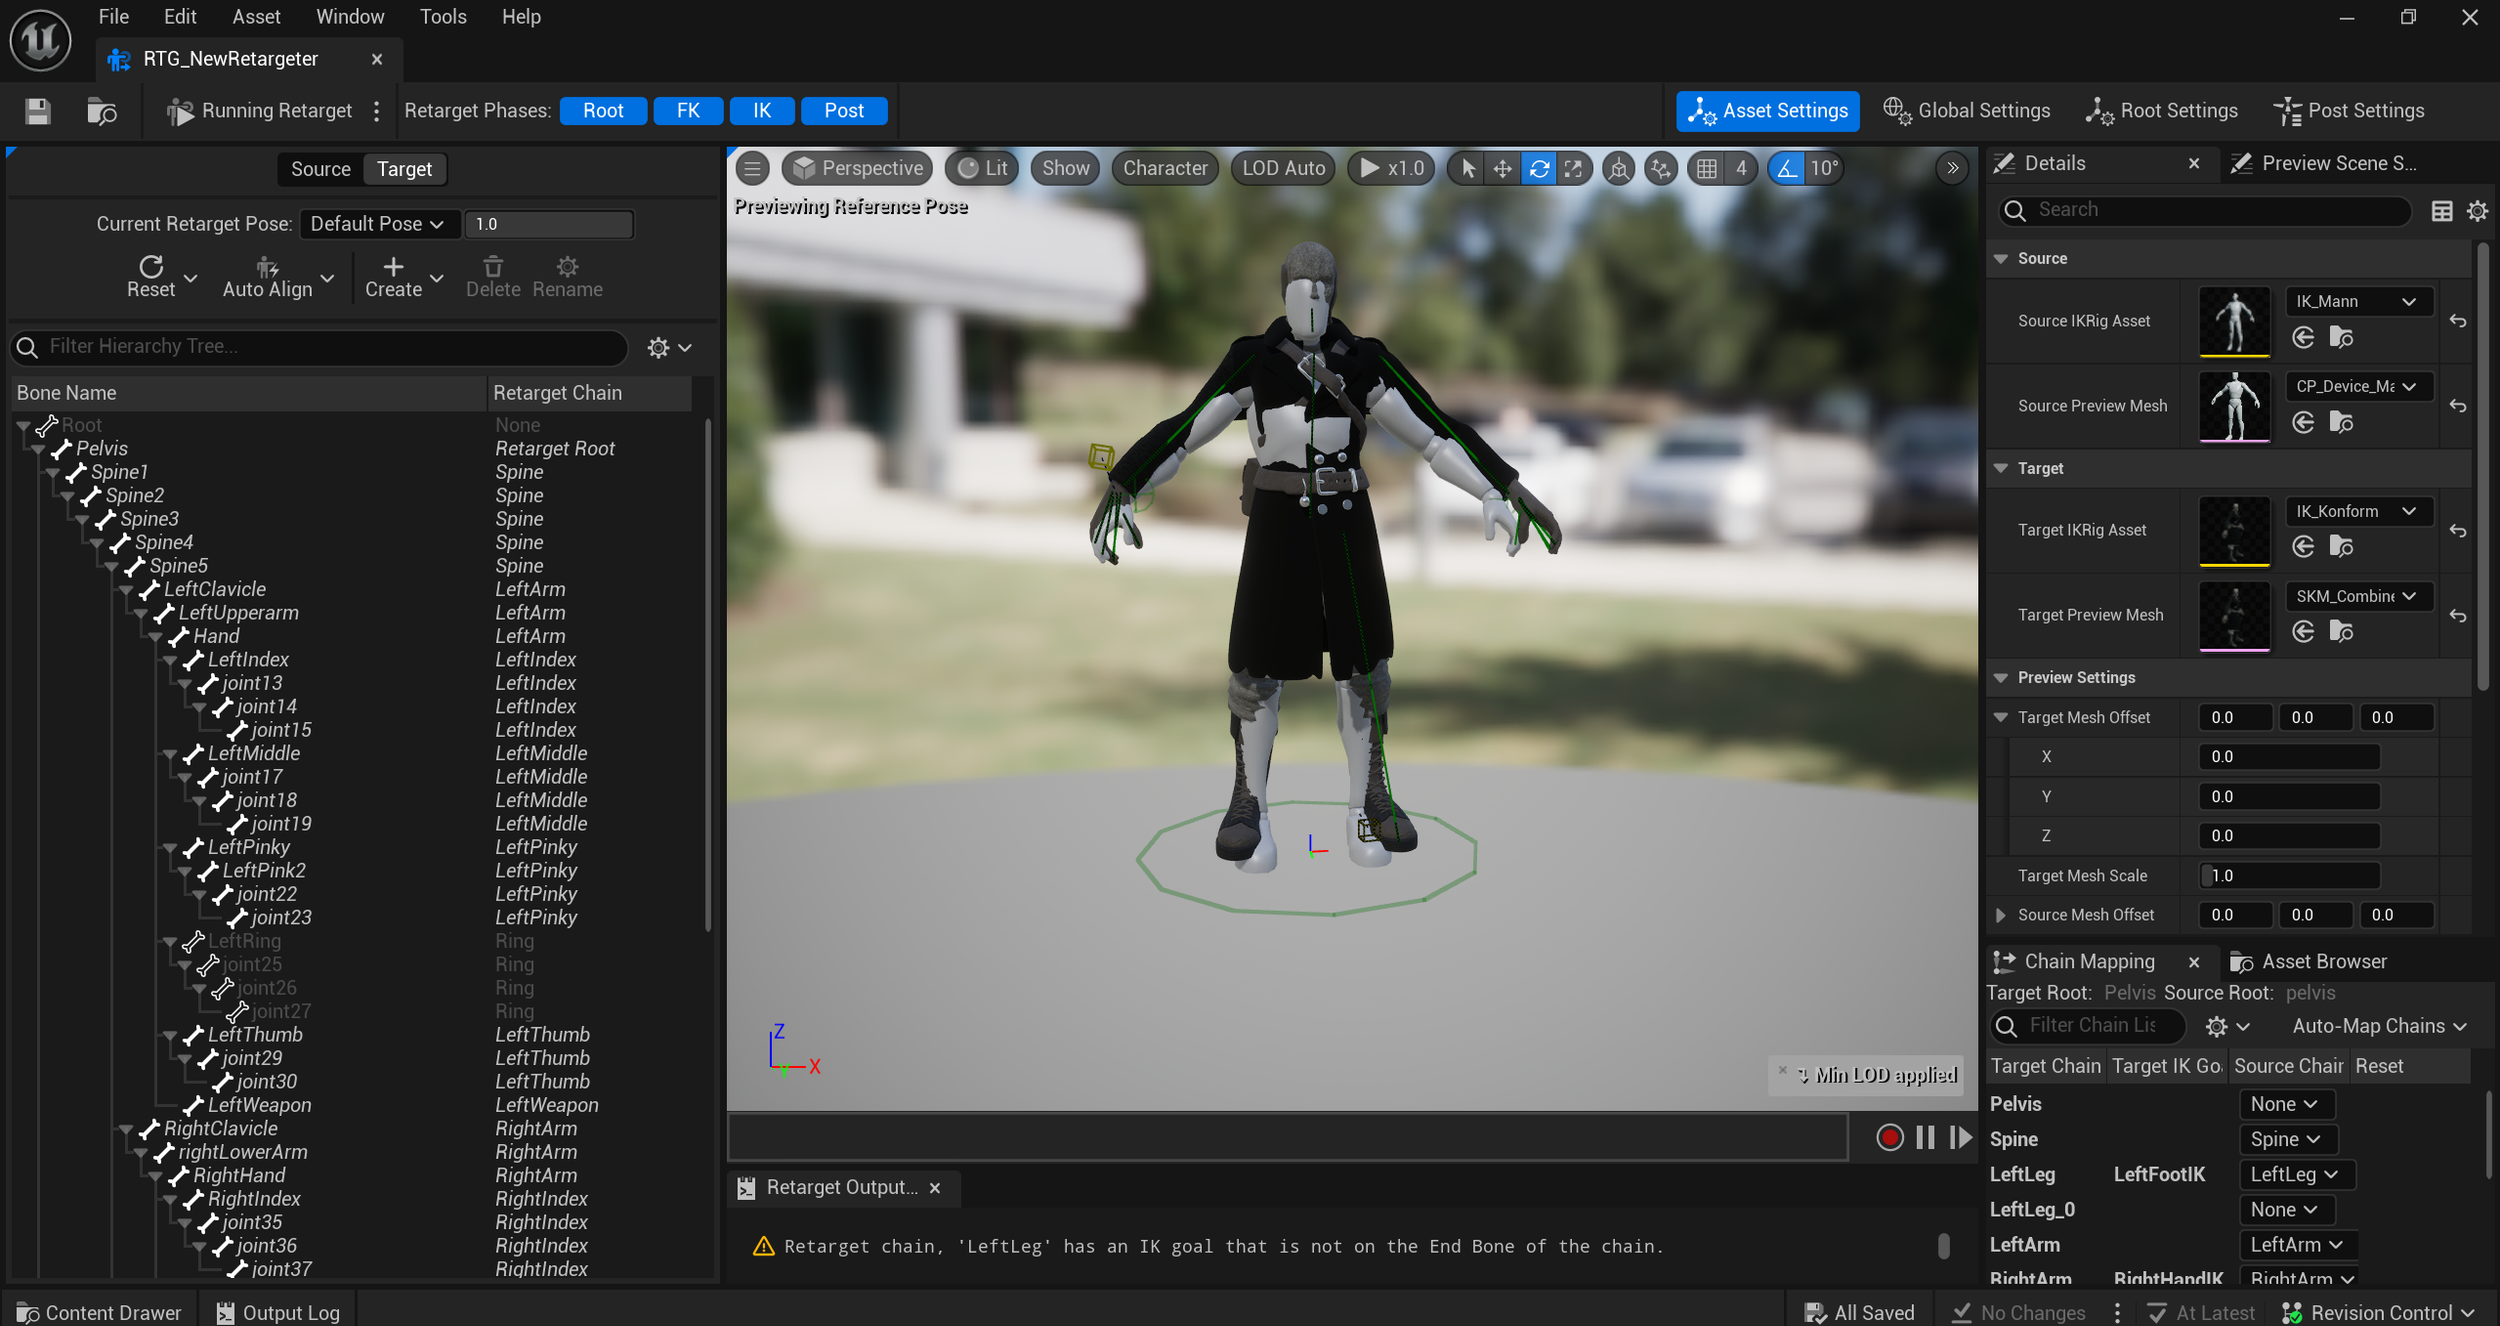This screenshot has width=2500, height=1326.
Task: Click the save asset floppy disk icon
Action: [x=38, y=111]
